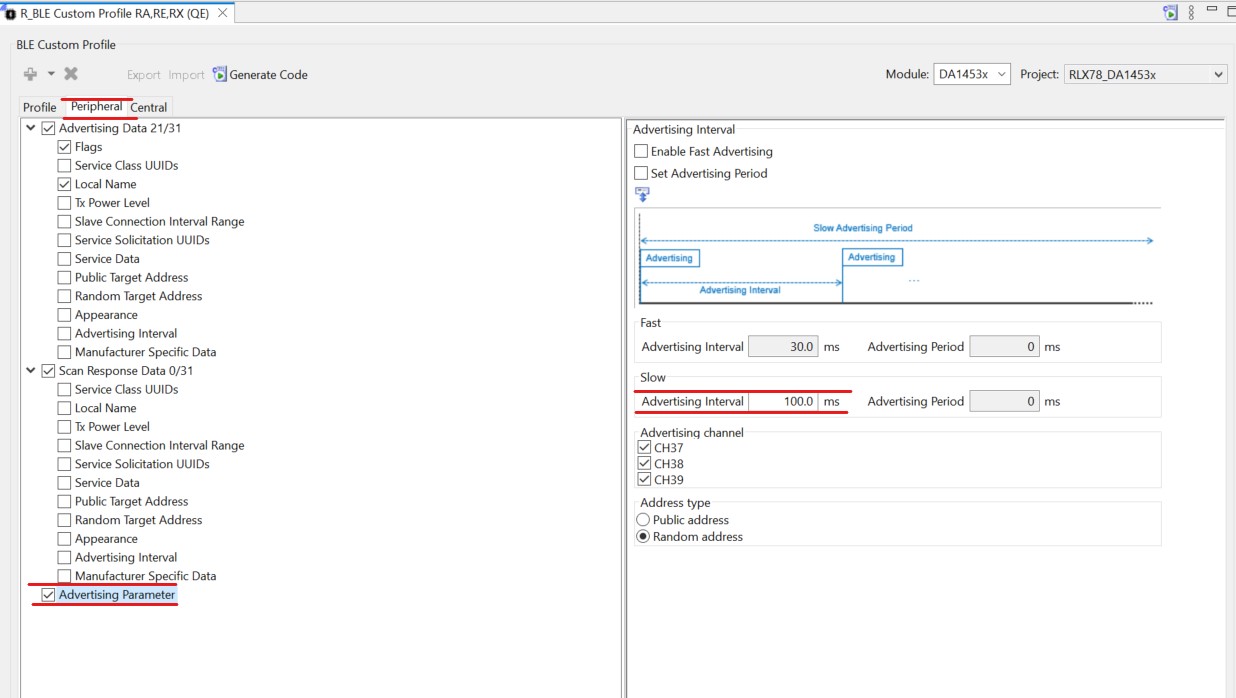Switch to the Central tab

pos(149,107)
